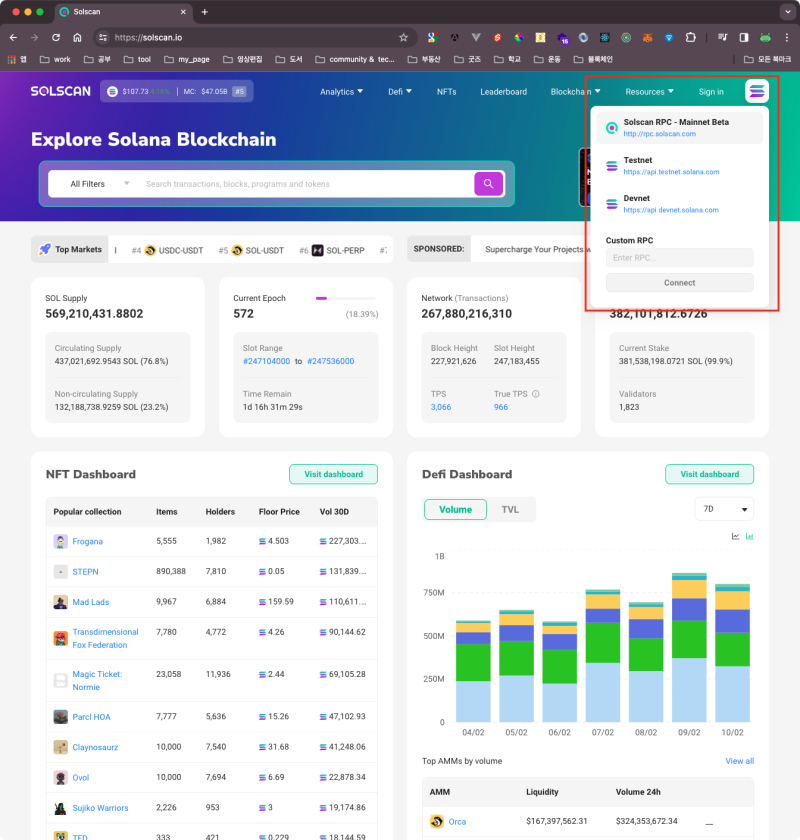Screen dimensions: 800x840
Task: Open the my_page bookmarks folder
Action: pyautogui.click(x=187, y=59)
